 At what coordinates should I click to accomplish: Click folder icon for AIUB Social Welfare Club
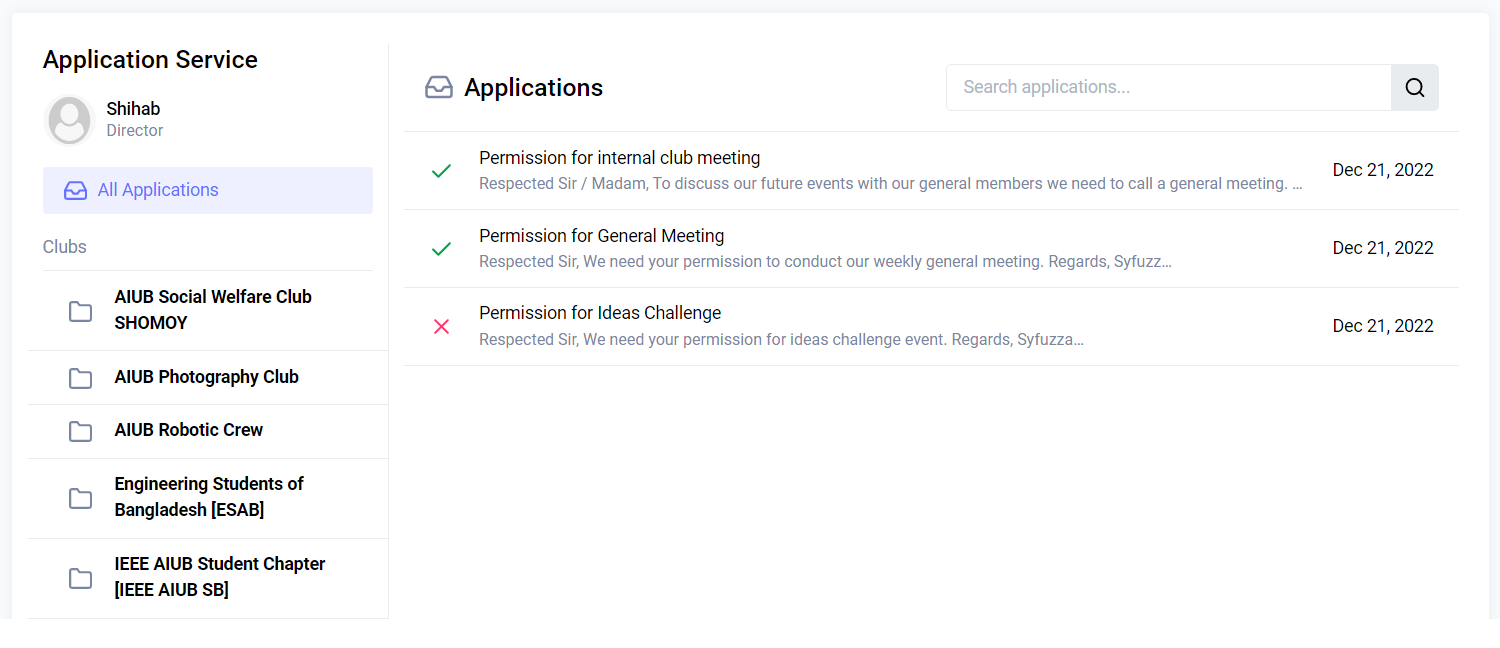click(81, 311)
